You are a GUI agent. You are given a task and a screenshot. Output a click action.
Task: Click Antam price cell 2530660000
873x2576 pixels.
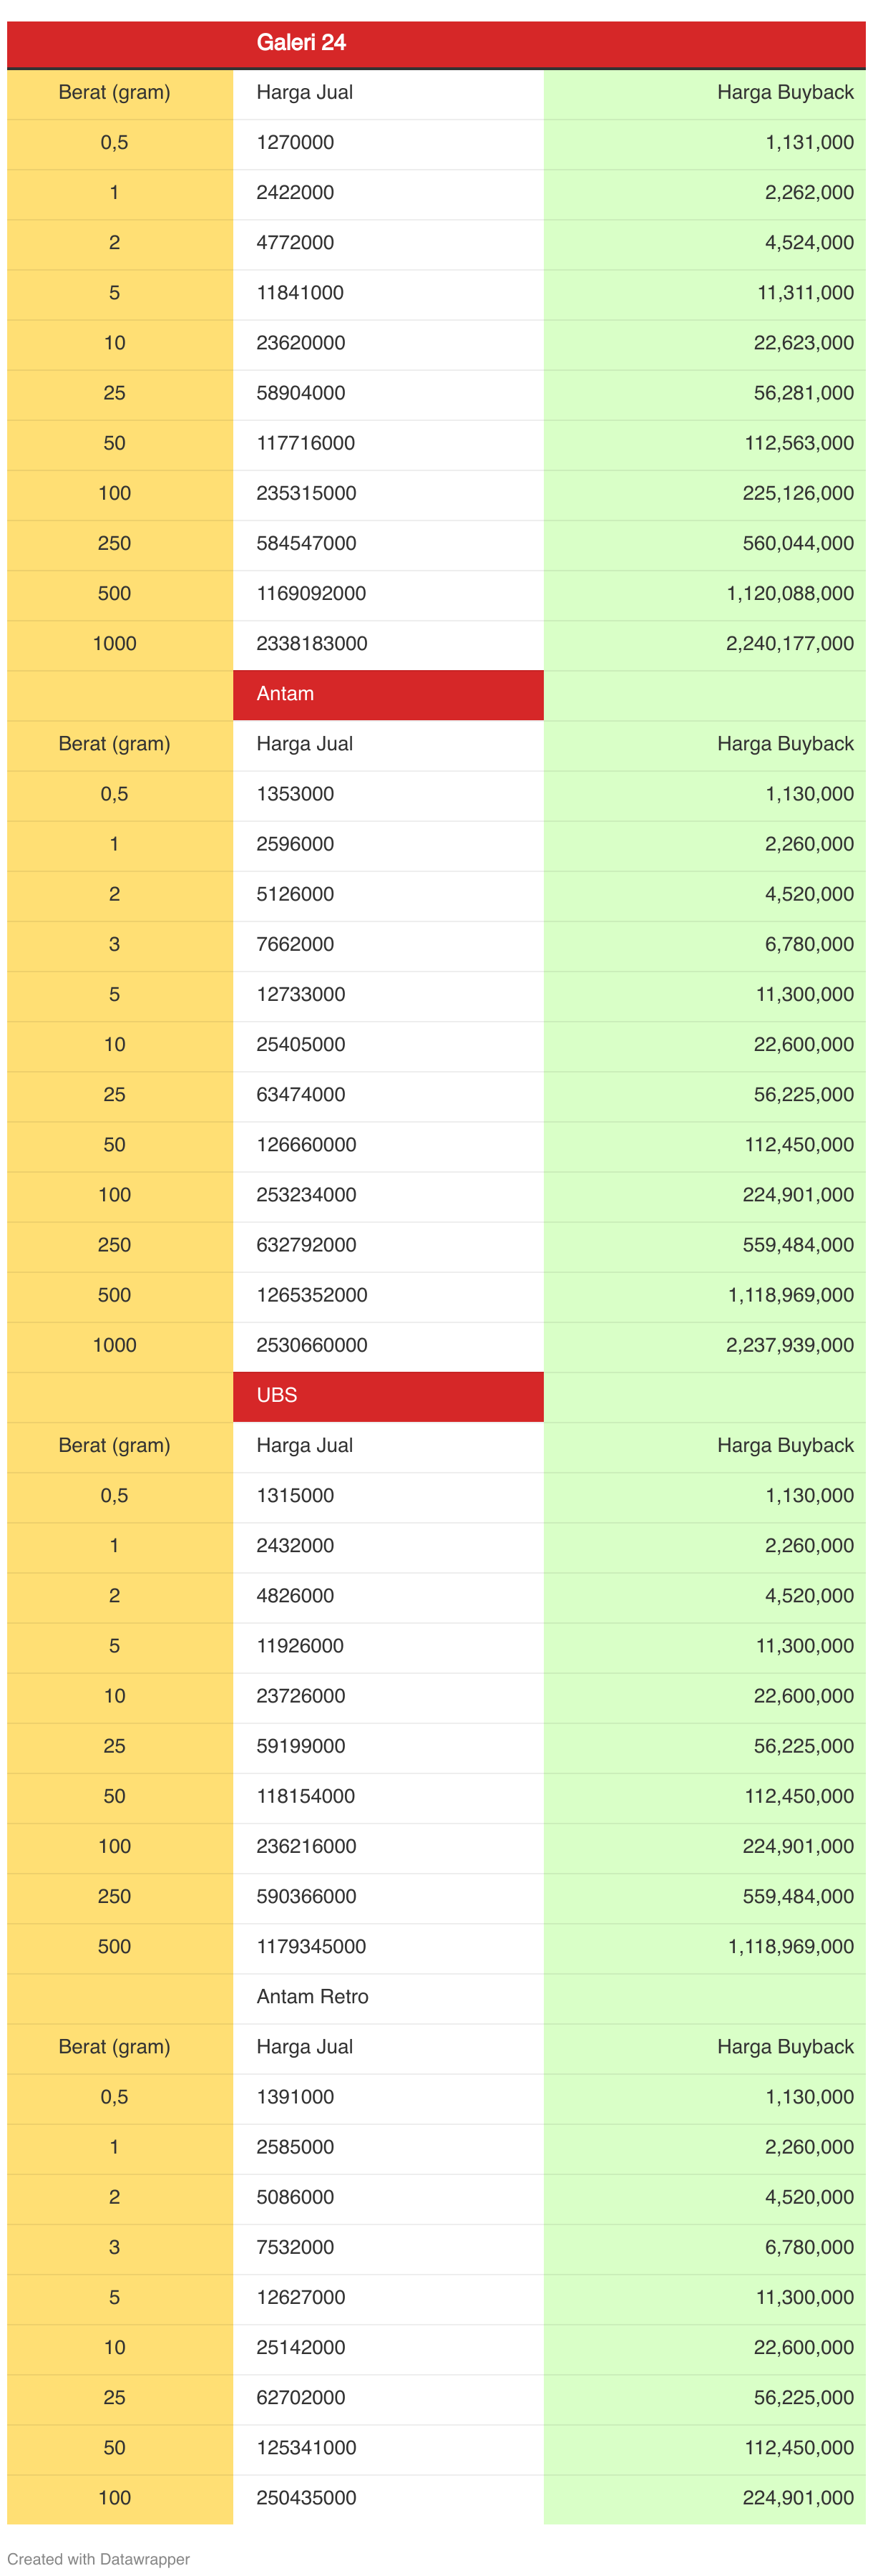pyautogui.click(x=311, y=1345)
